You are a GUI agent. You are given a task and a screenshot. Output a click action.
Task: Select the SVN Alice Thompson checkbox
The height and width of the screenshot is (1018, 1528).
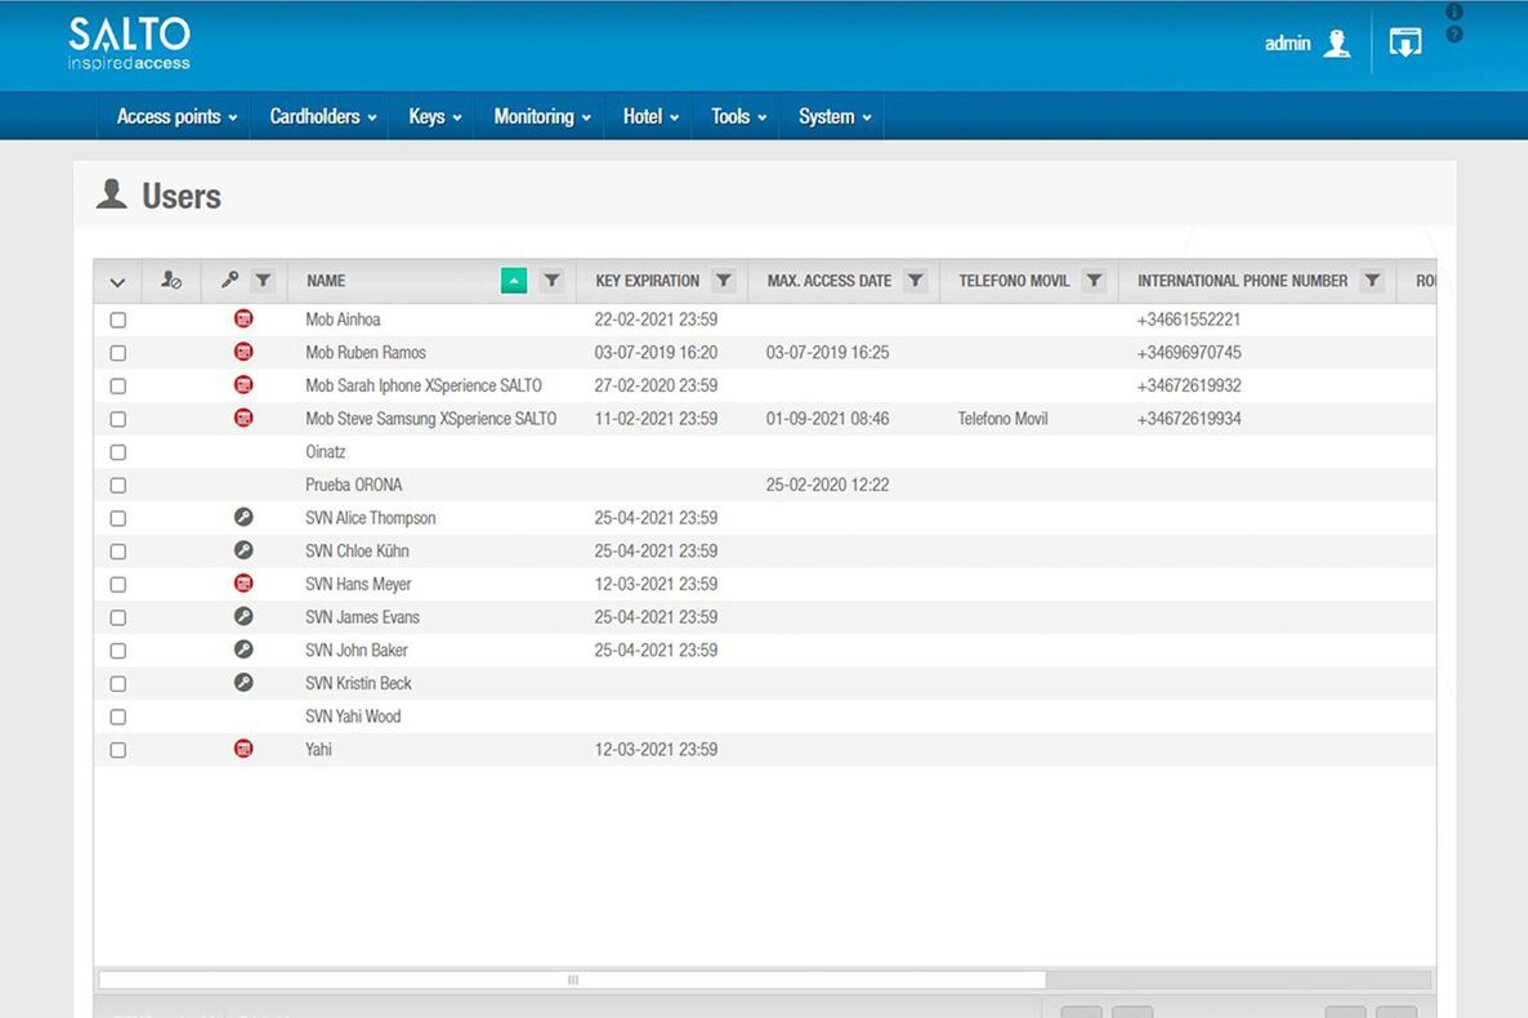tap(118, 518)
